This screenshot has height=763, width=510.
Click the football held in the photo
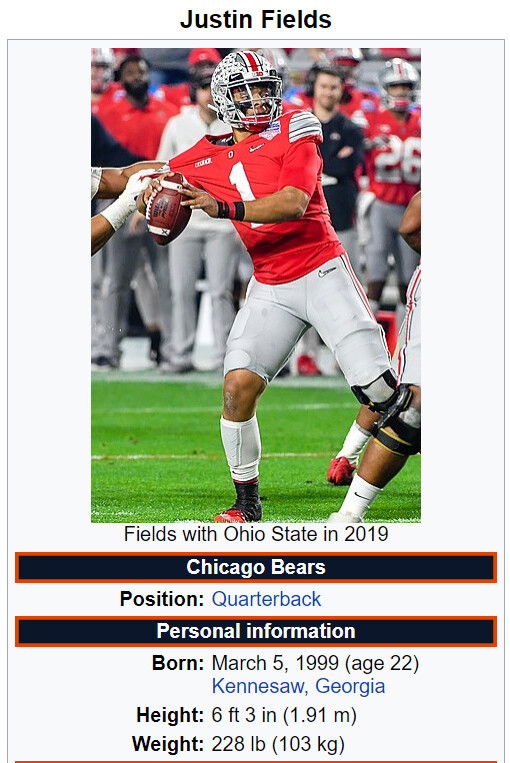pyautogui.click(x=167, y=210)
